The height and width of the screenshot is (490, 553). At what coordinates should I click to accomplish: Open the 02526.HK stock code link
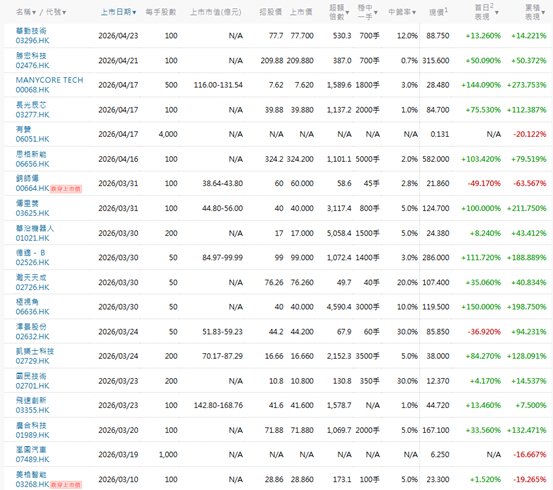32,262
